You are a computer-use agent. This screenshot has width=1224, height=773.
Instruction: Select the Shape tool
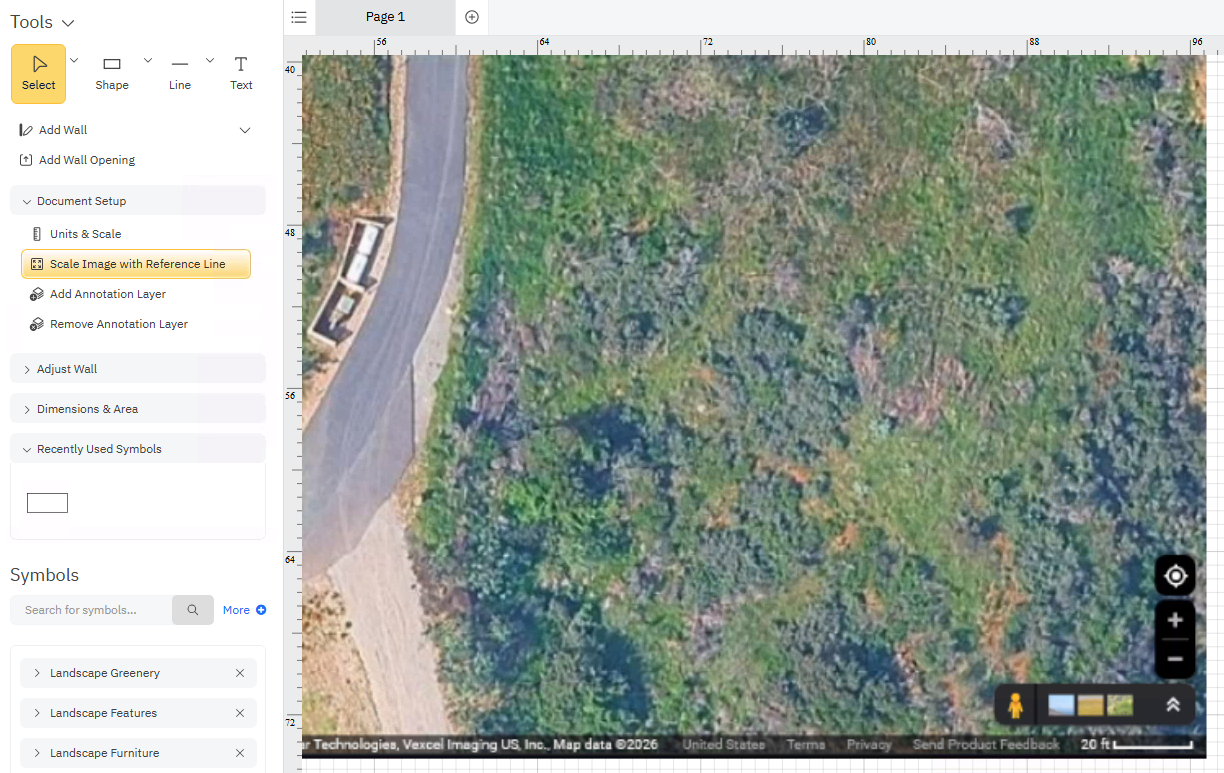[x=111, y=73]
